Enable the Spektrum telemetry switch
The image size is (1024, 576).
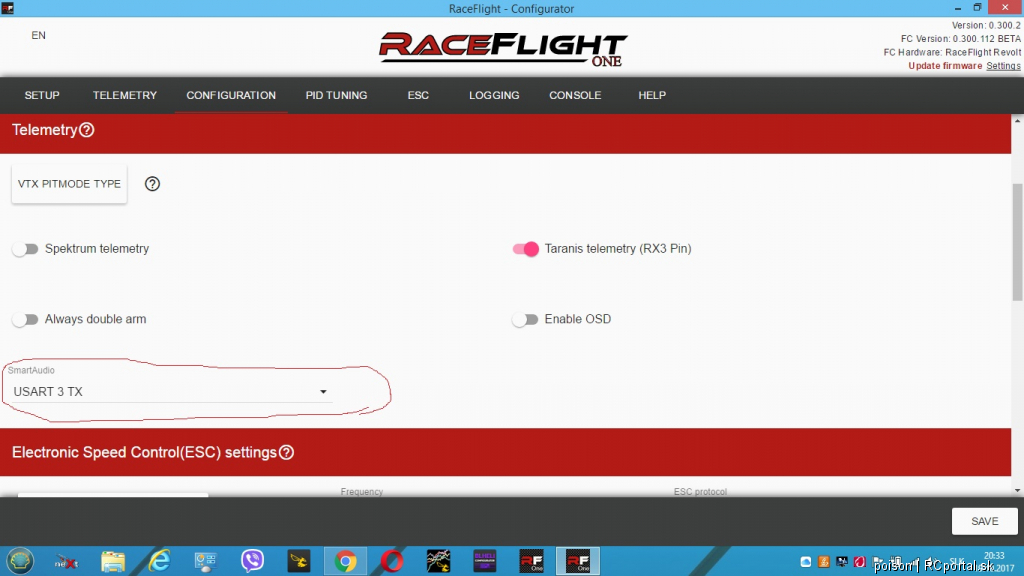point(25,249)
